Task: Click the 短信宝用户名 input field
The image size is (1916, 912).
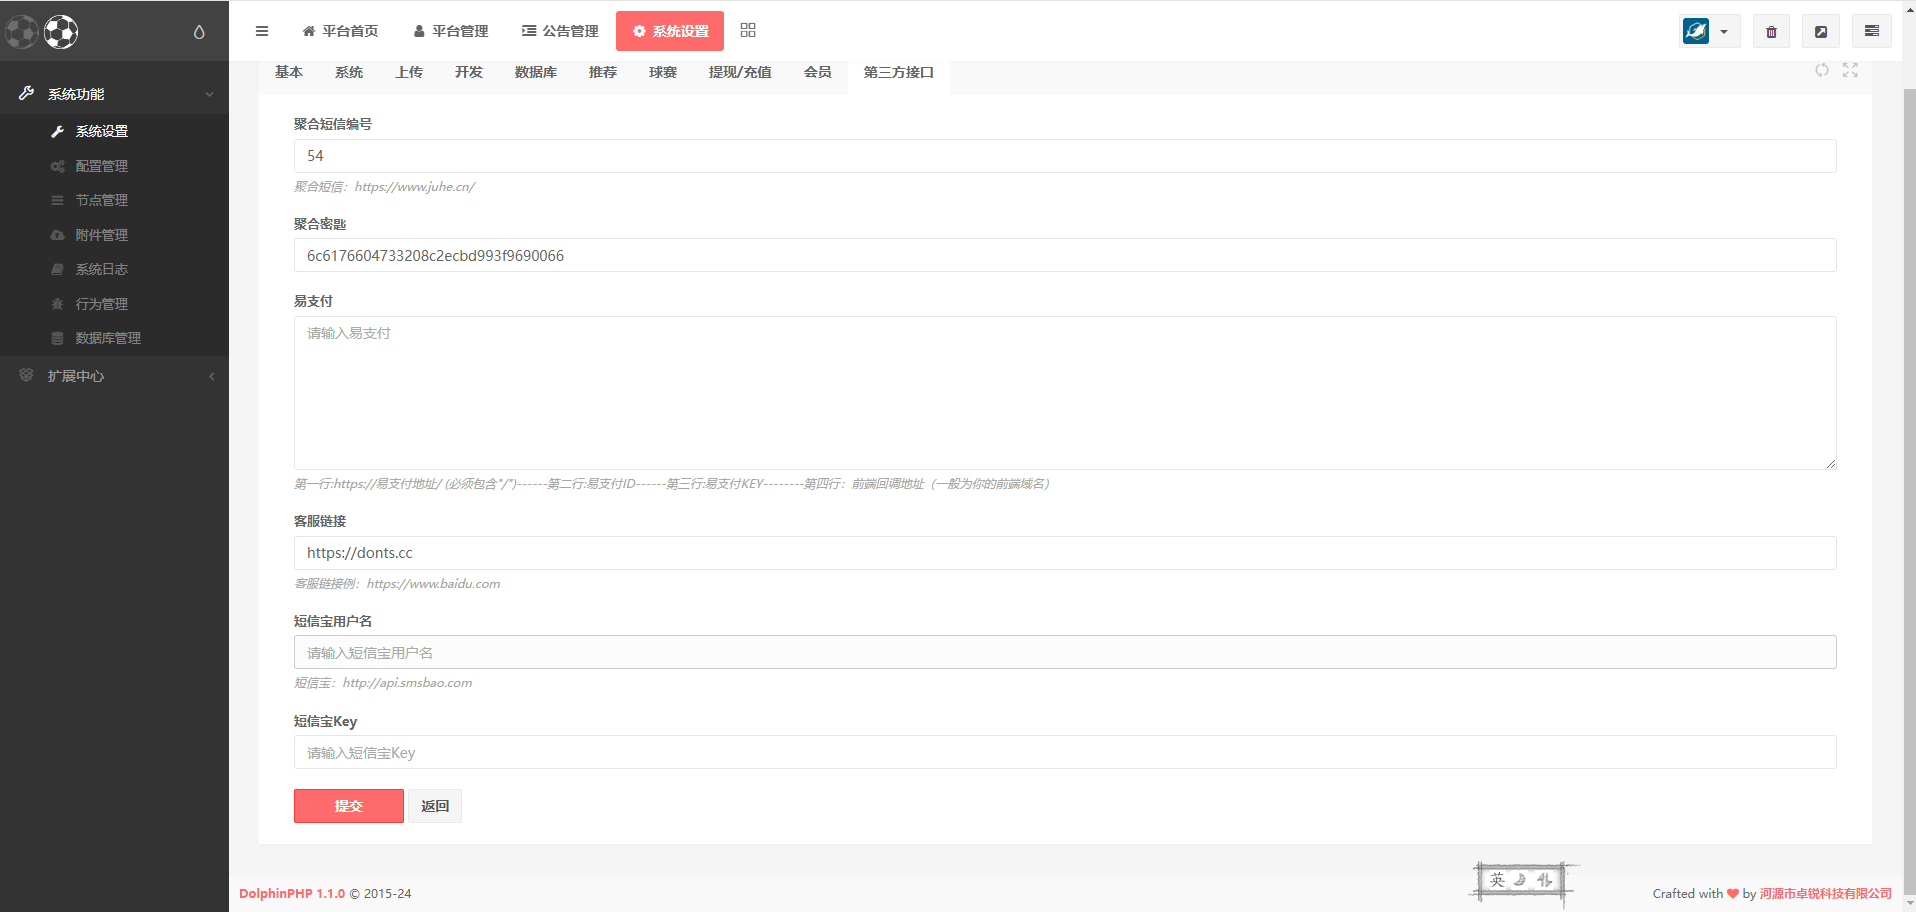Action: (1064, 653)
